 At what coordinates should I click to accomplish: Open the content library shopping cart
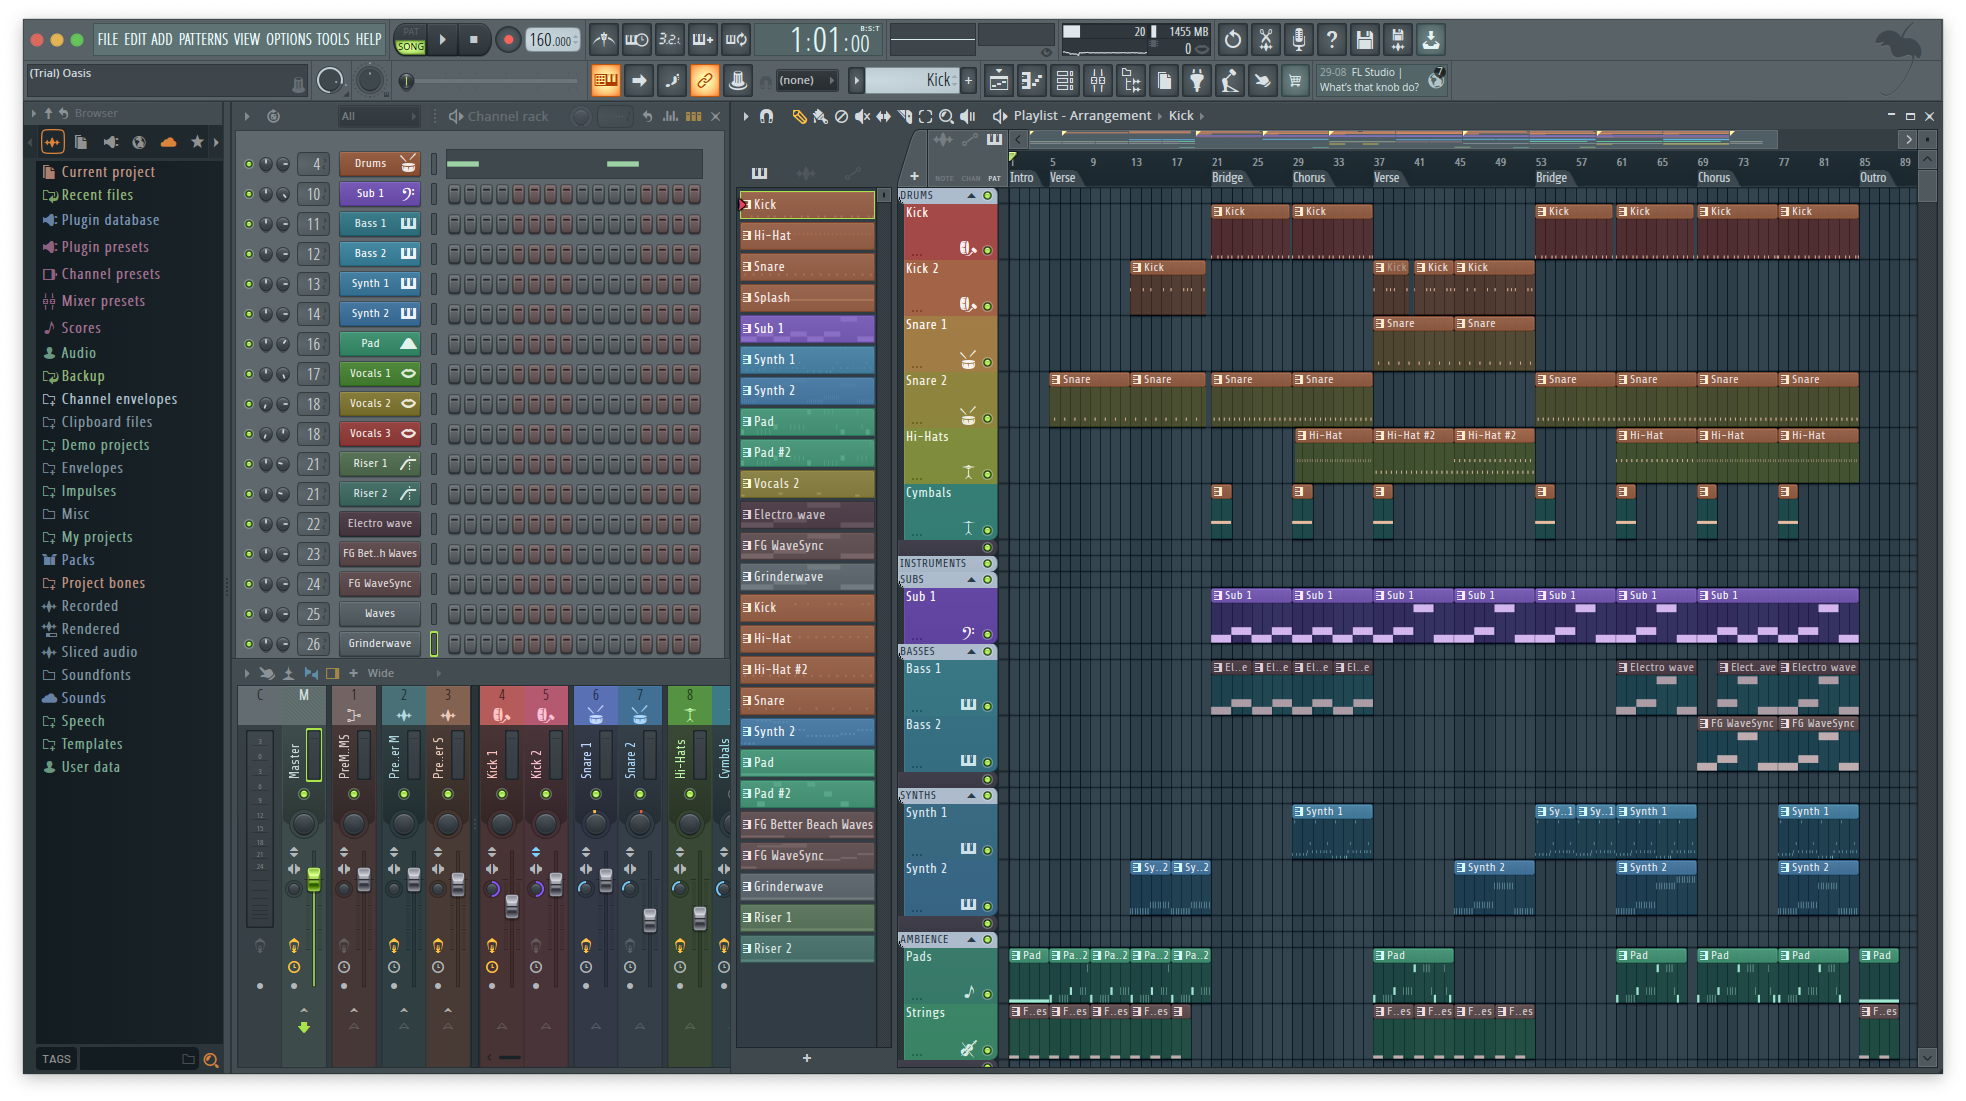1295,81
